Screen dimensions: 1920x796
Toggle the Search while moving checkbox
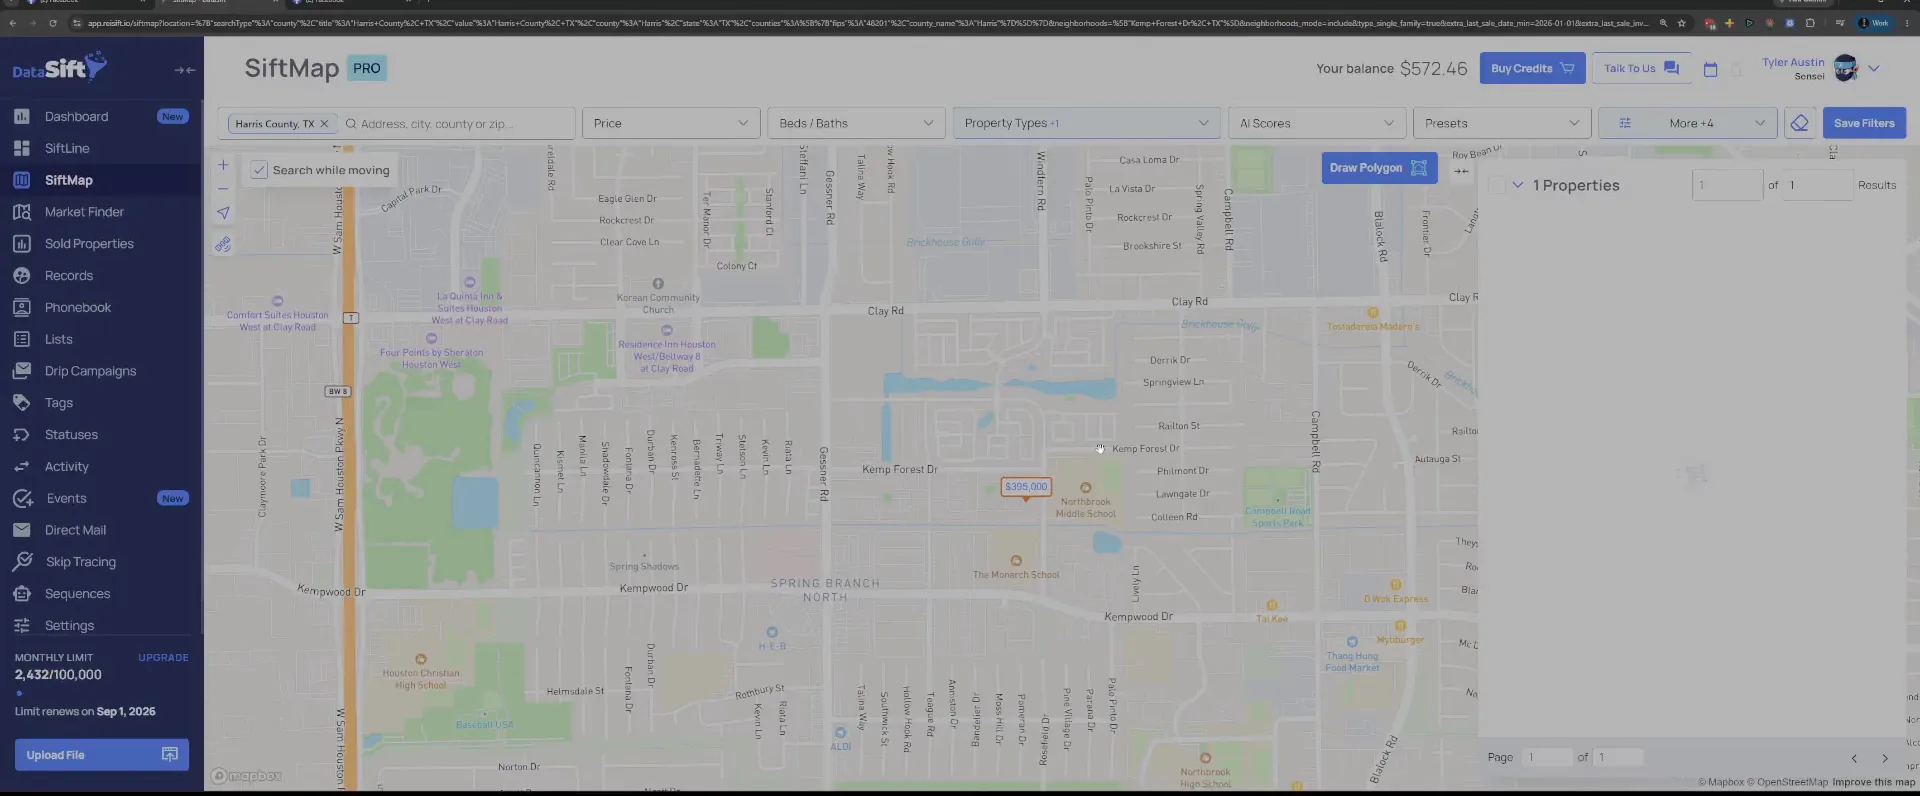coord(259,170)
